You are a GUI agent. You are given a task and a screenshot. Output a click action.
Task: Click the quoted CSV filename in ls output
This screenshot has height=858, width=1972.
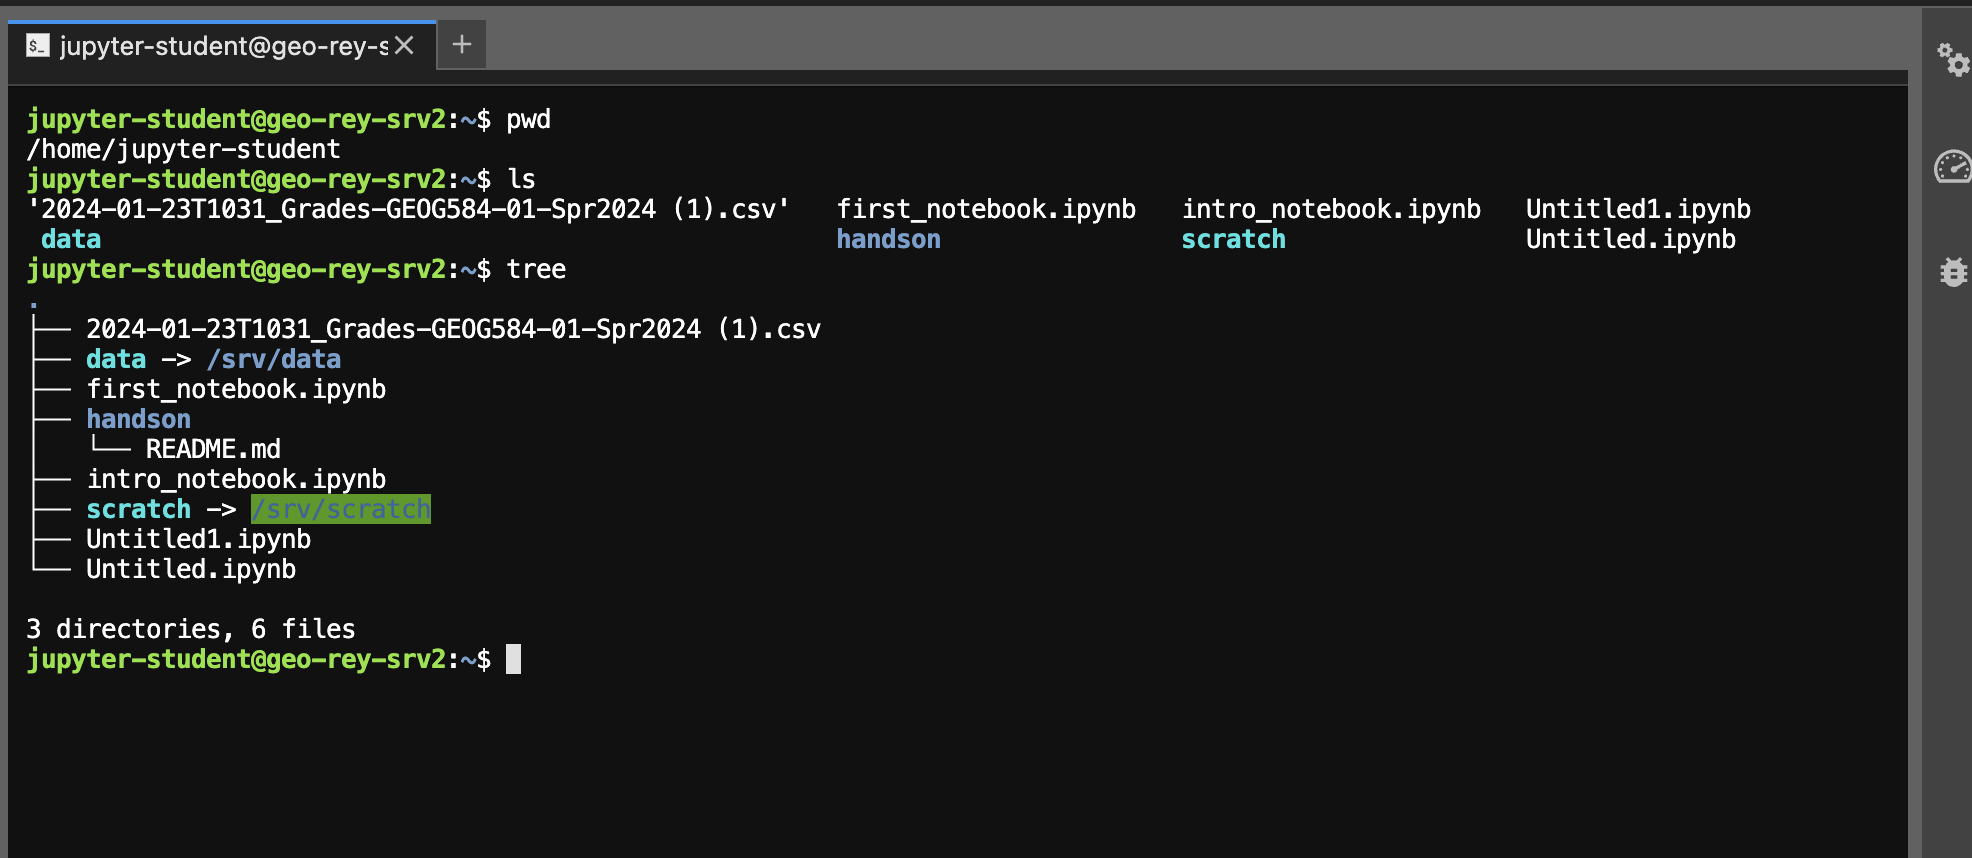[409, 209]
